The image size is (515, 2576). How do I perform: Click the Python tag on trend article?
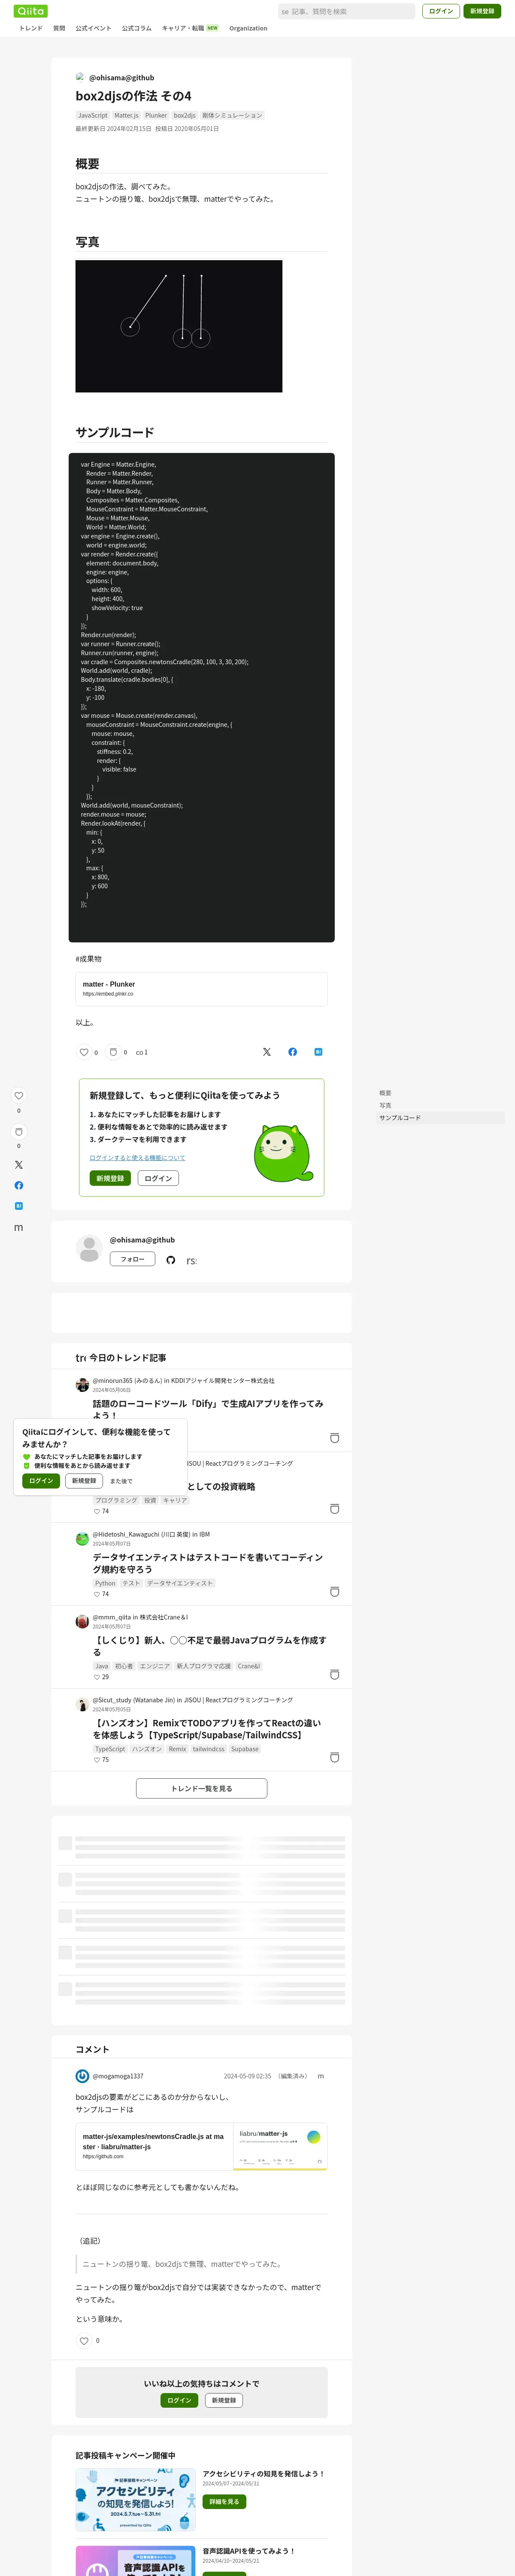pos(105,1583)
